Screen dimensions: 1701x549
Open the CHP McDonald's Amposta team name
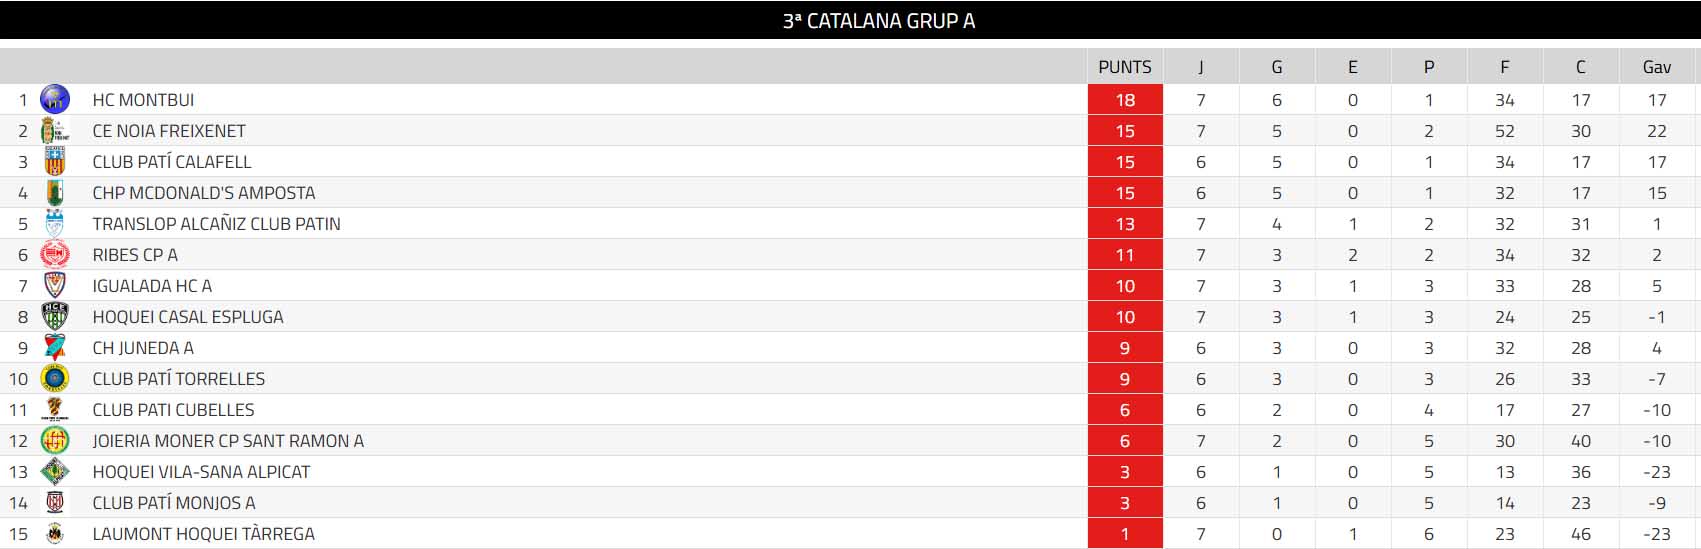203,193
